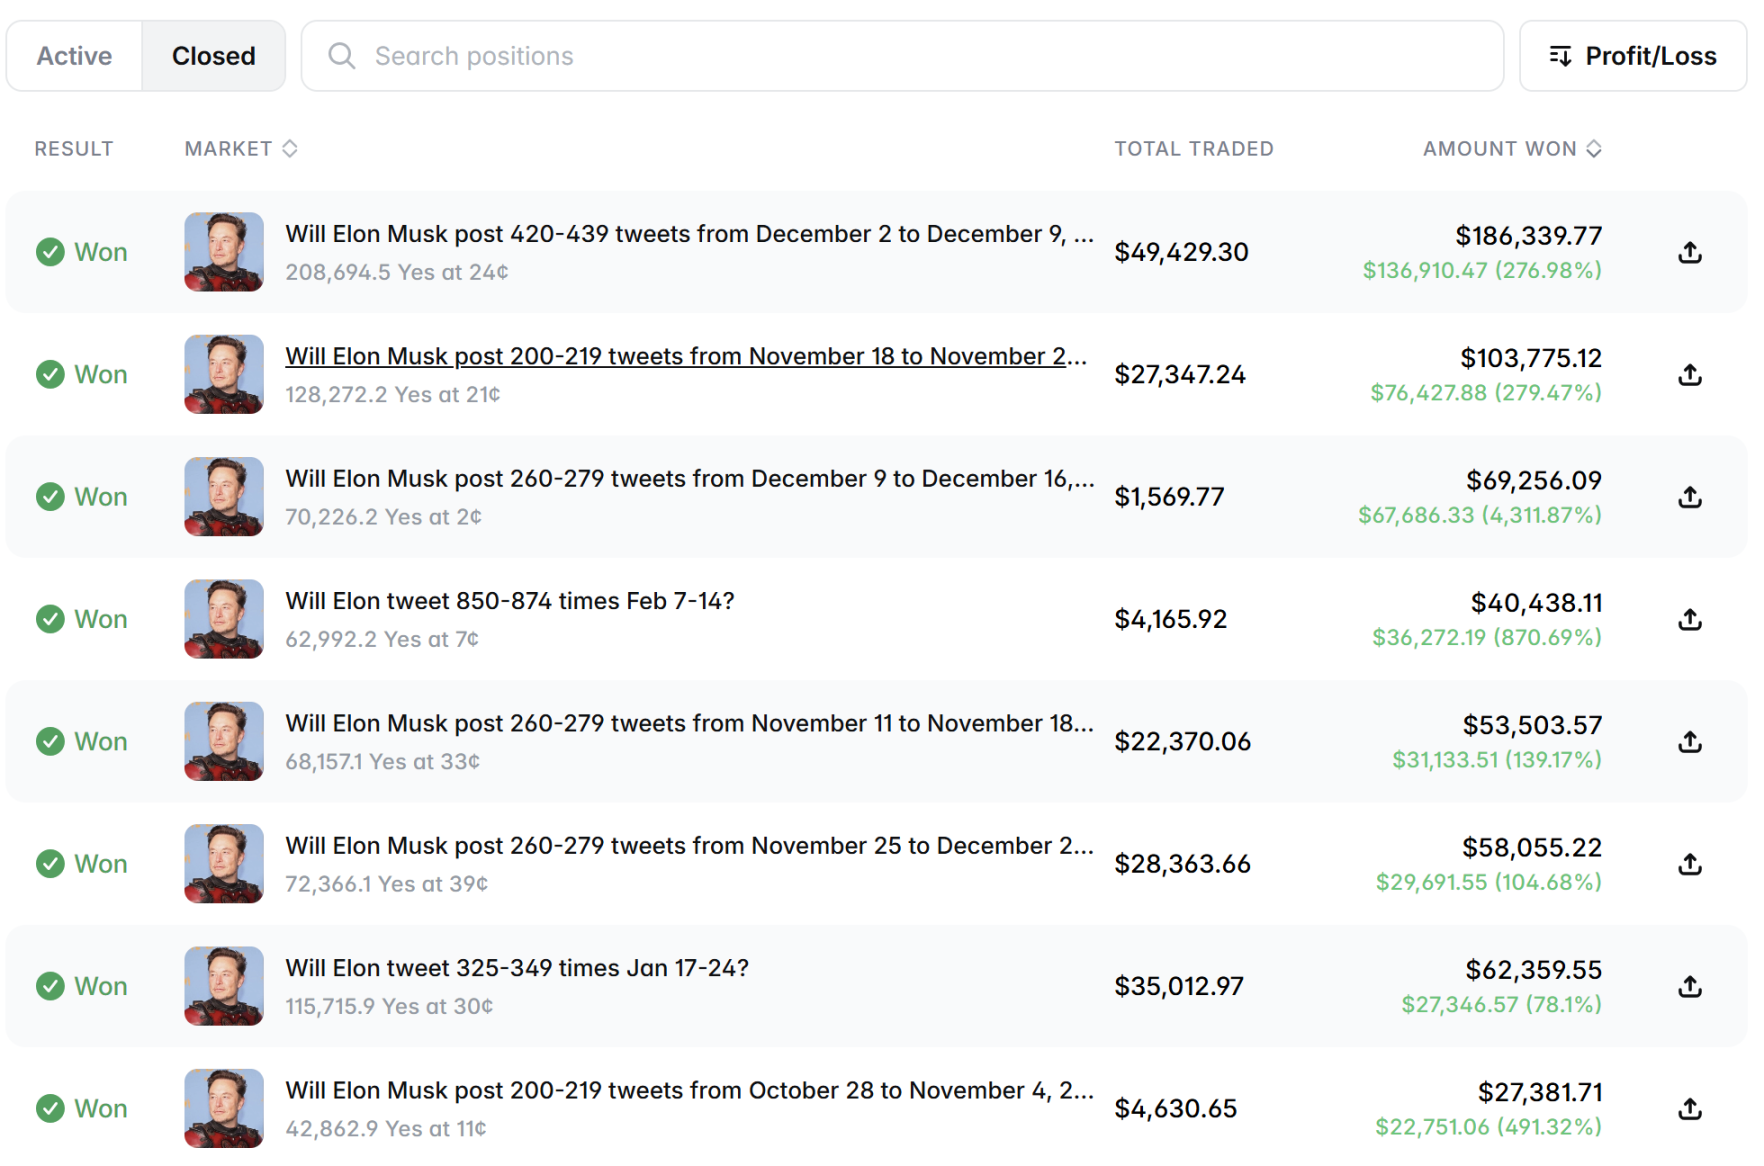Open the Profit/Loss sort dropdown

tap(1632, 56)
